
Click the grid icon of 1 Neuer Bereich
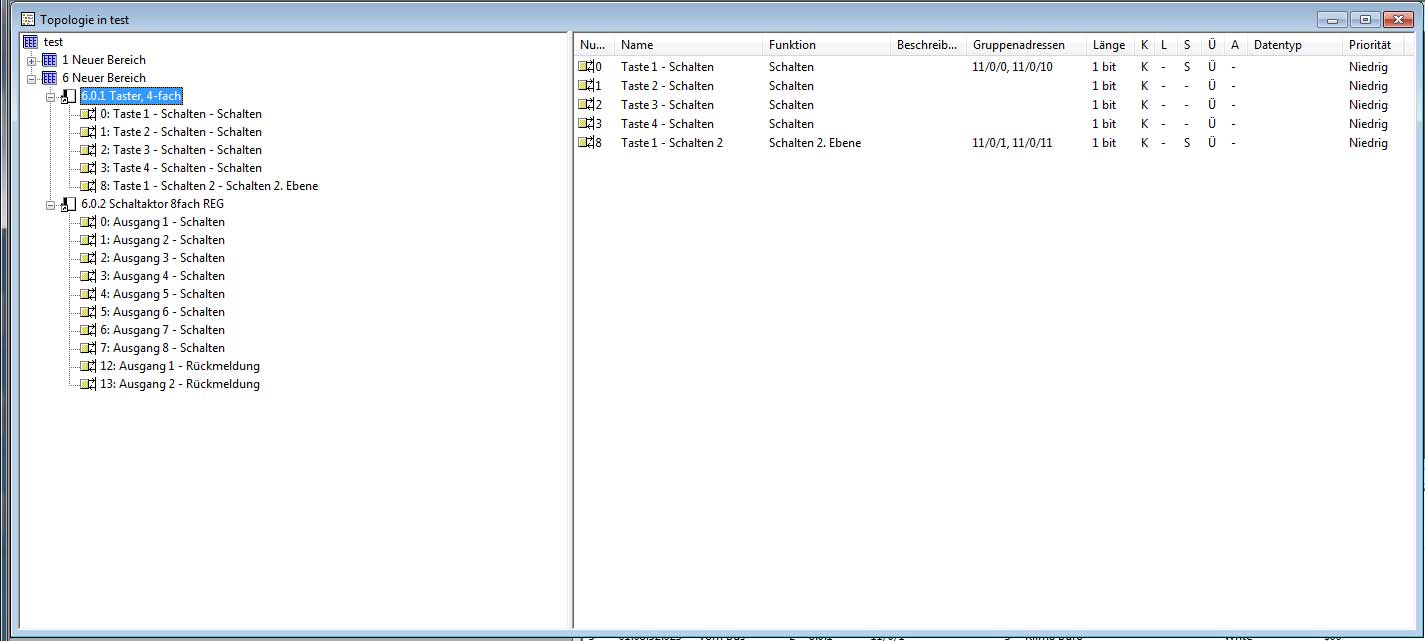[49, 60]
